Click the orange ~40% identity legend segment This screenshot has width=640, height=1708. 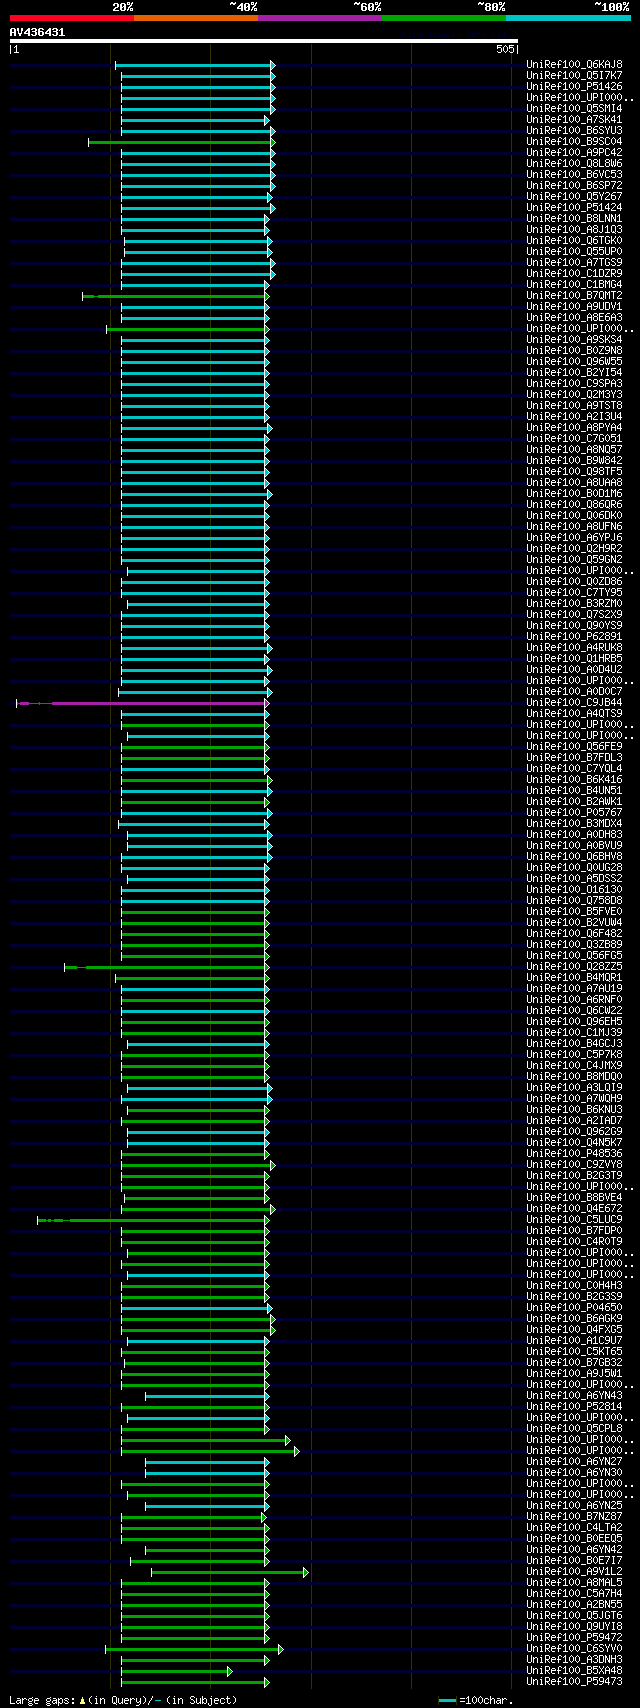(x=196, y=17)
